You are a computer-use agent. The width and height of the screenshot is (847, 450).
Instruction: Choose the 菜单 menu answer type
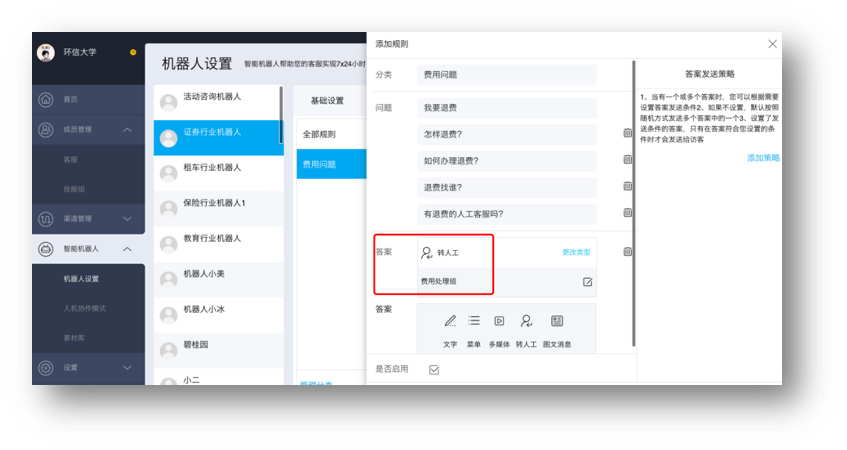pos(474,321)
